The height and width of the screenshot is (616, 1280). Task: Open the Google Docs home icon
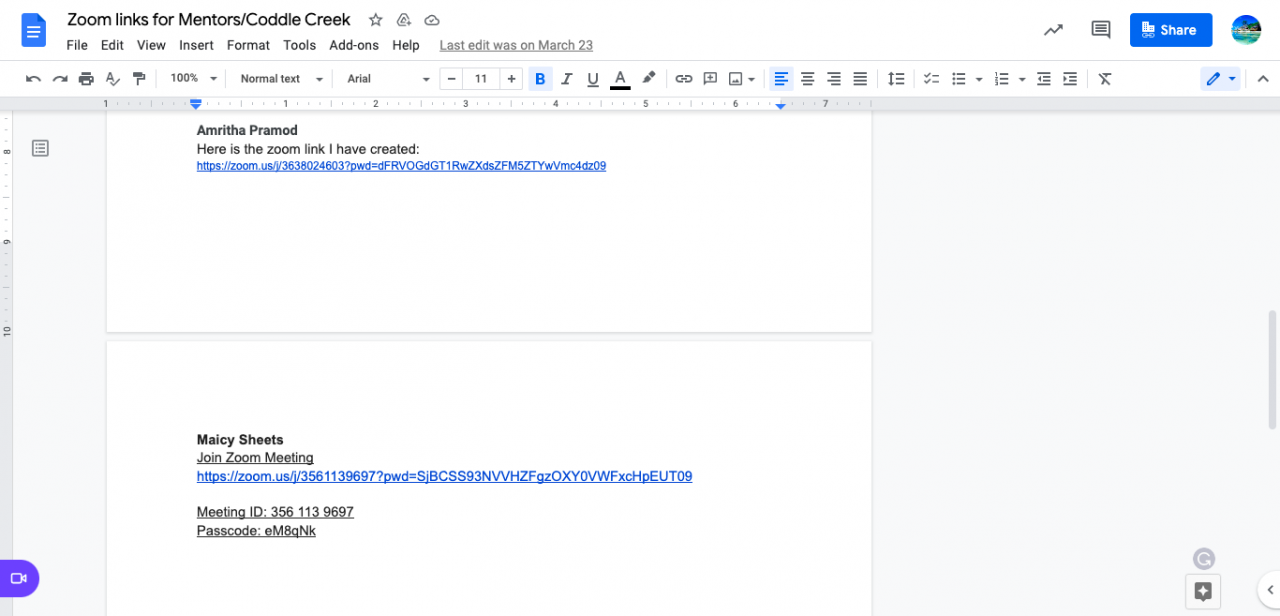pos(34,30)
